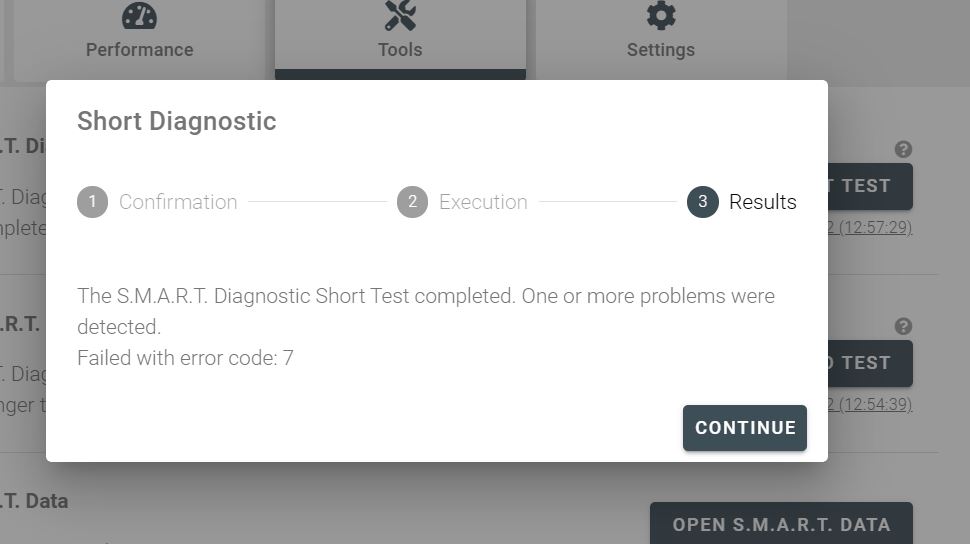
Task: Click CONTINUE to close the diagnostic dialog
Action: 745,428
